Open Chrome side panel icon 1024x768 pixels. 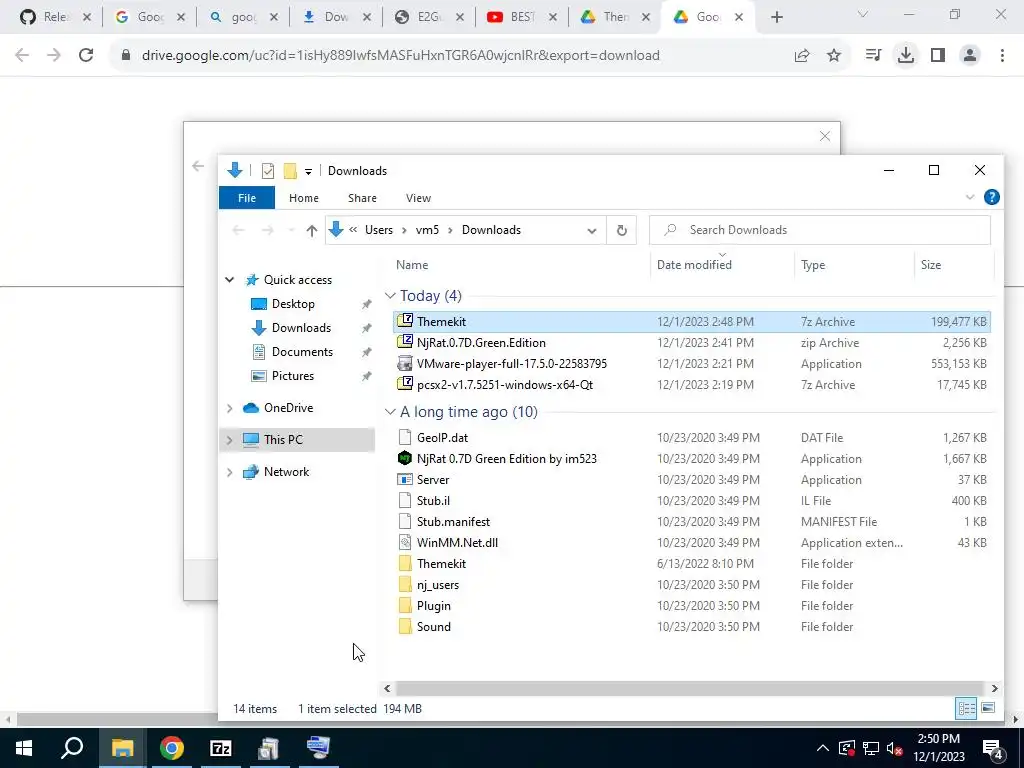(x=938, y=56)
